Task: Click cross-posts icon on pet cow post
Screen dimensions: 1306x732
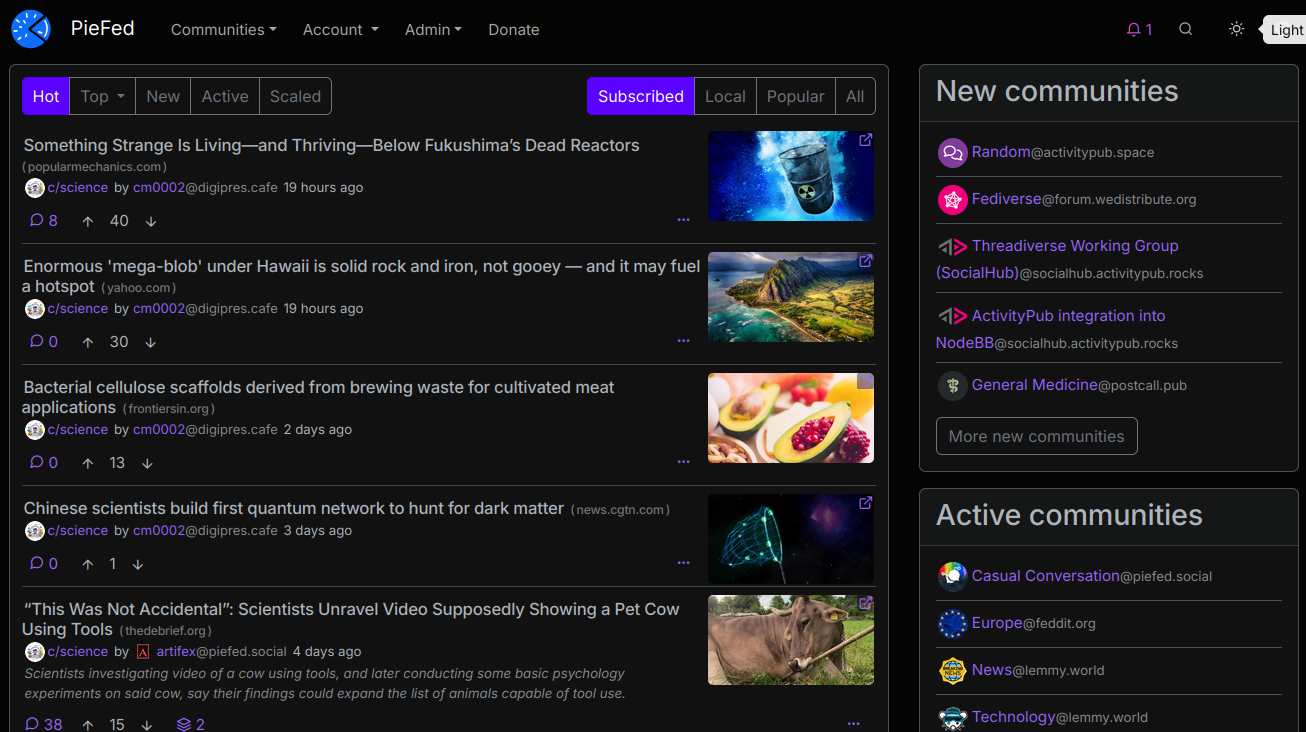Action: tap(191, 724)
